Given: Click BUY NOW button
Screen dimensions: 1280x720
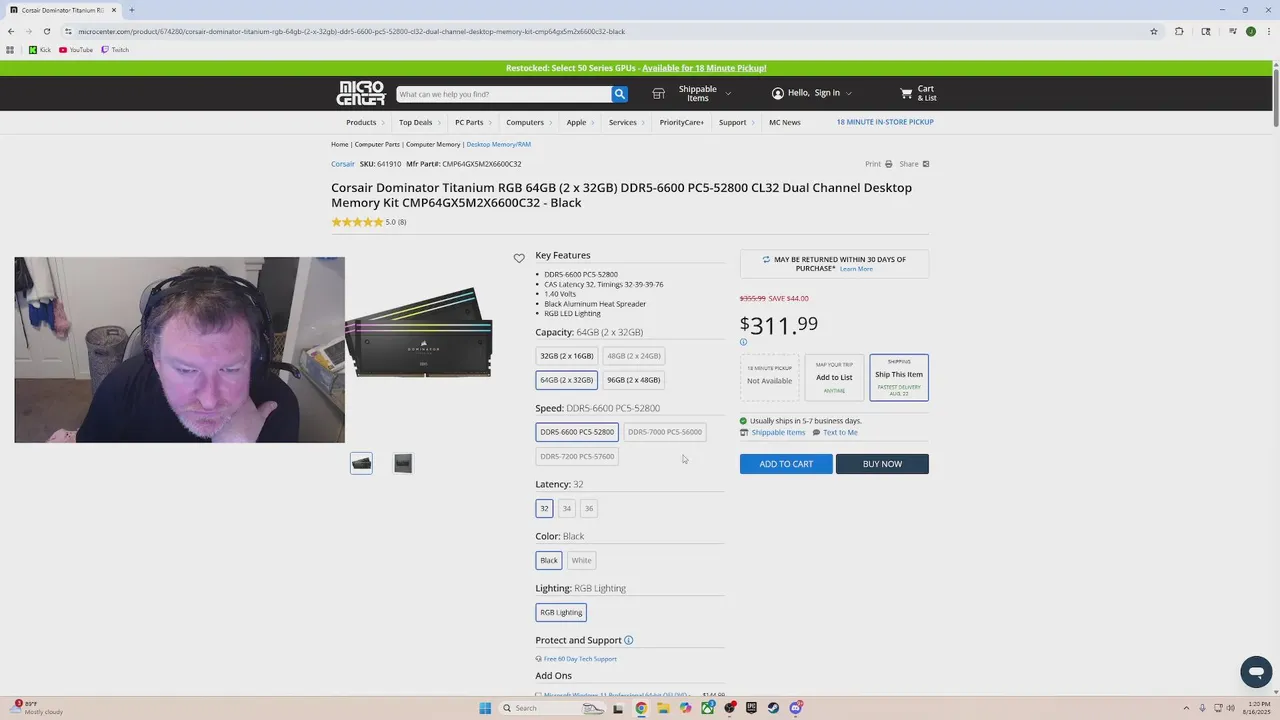Looking at the screenshot, I should tap(882, 464).
